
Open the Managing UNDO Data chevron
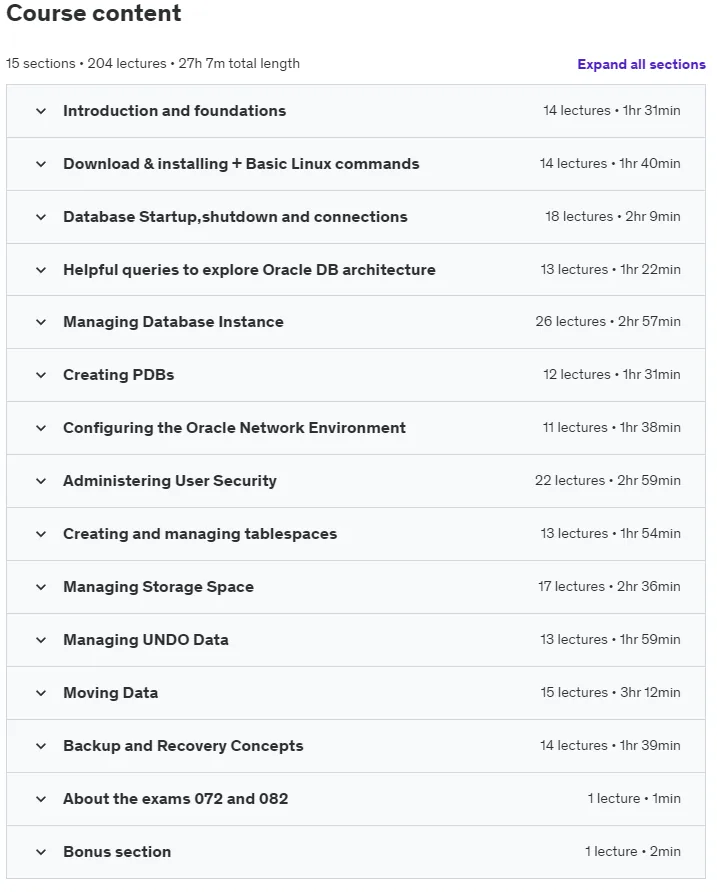click(41, 639)
